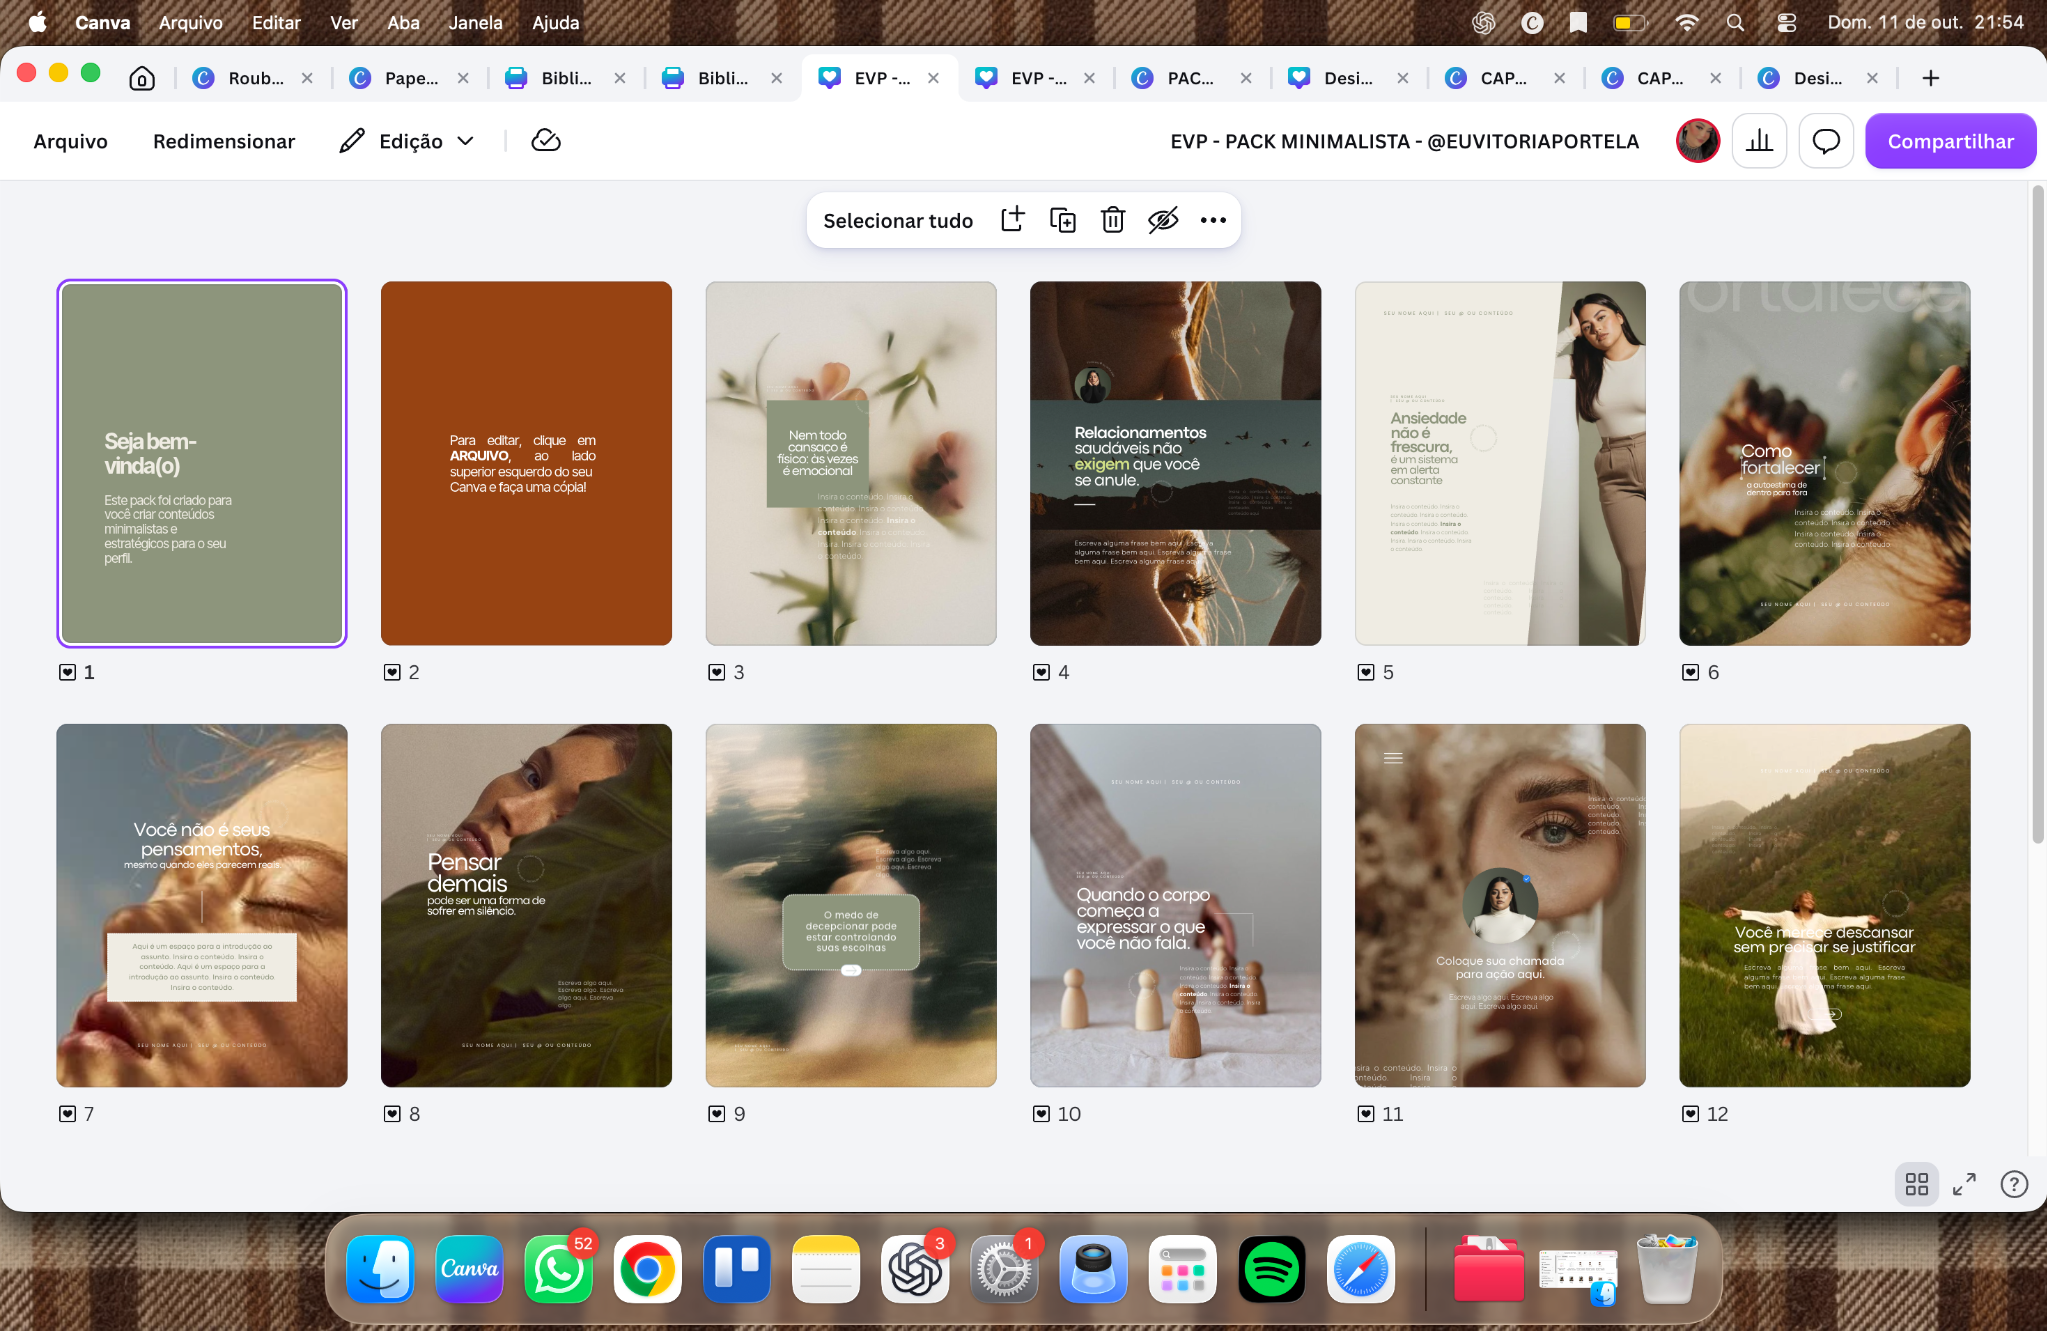The height and width of the screenshot is (1331, 2047).
Task: Open a new browser tab with plus
Action: pyautogui.click(x=1931, y=78)
